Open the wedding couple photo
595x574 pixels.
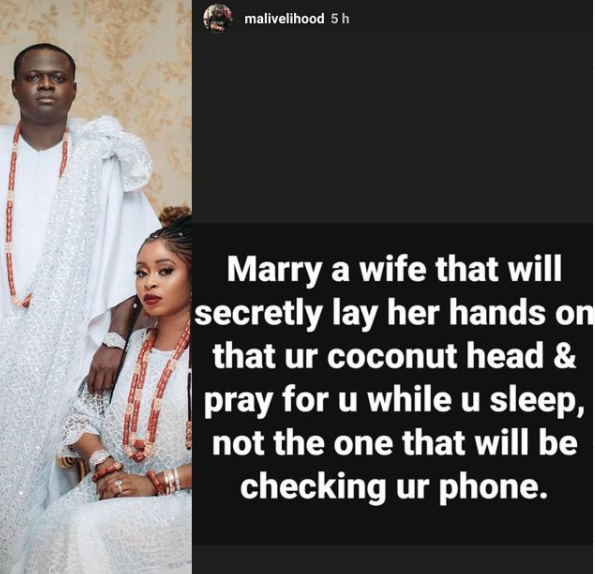96,287
